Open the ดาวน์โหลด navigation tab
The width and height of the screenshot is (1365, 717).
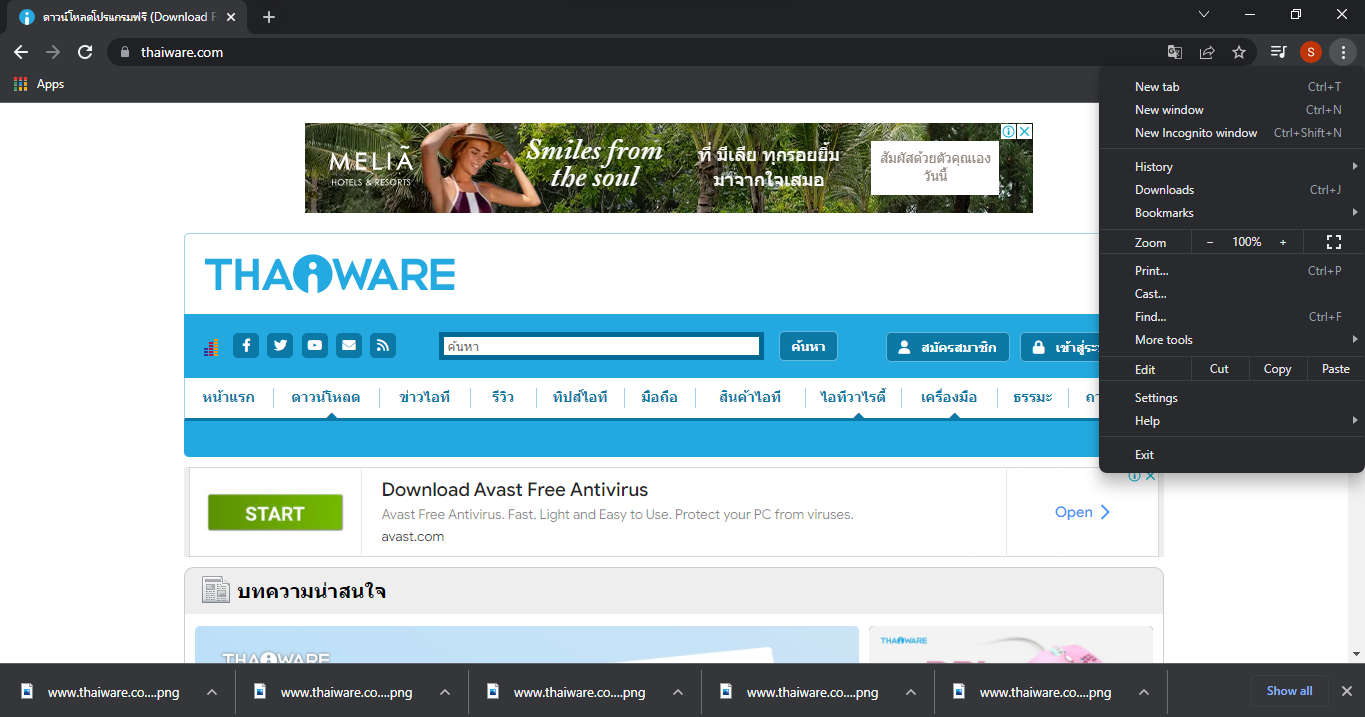326,397
